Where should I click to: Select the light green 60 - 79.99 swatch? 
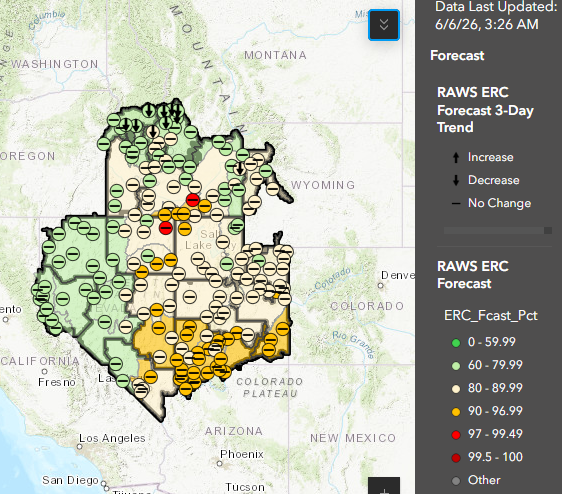[456, 366]
